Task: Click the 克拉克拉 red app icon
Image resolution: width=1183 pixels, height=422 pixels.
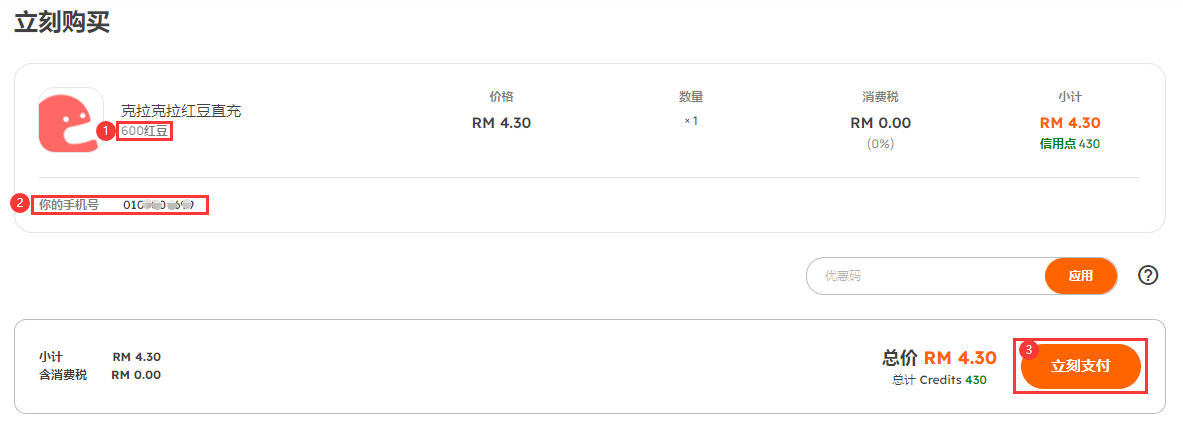Action: [71, 120]
